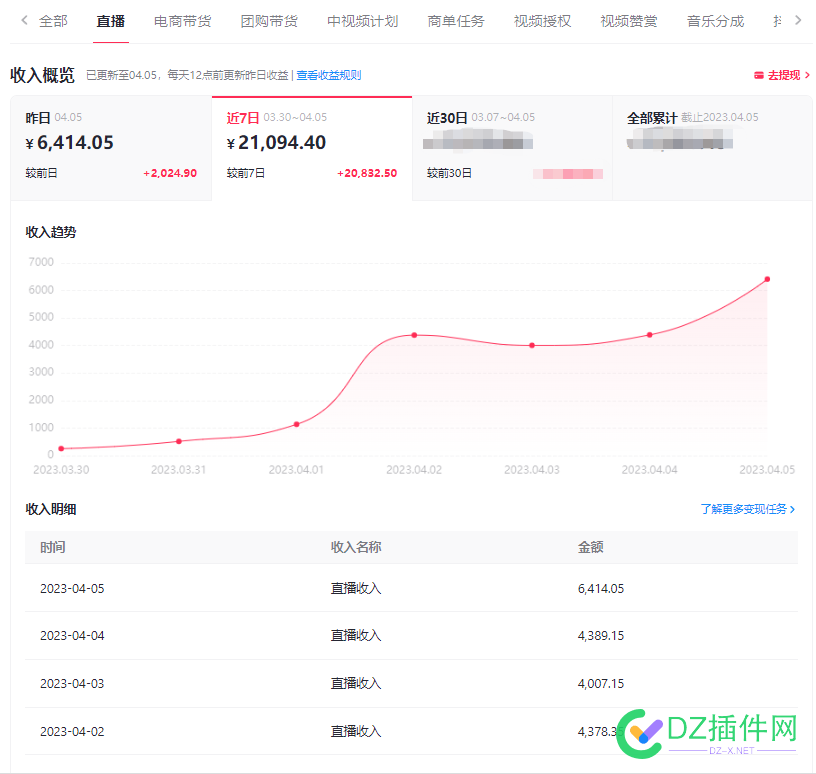Select the 视频赞赏 category
816x774 pixels.
click(628, 20)
